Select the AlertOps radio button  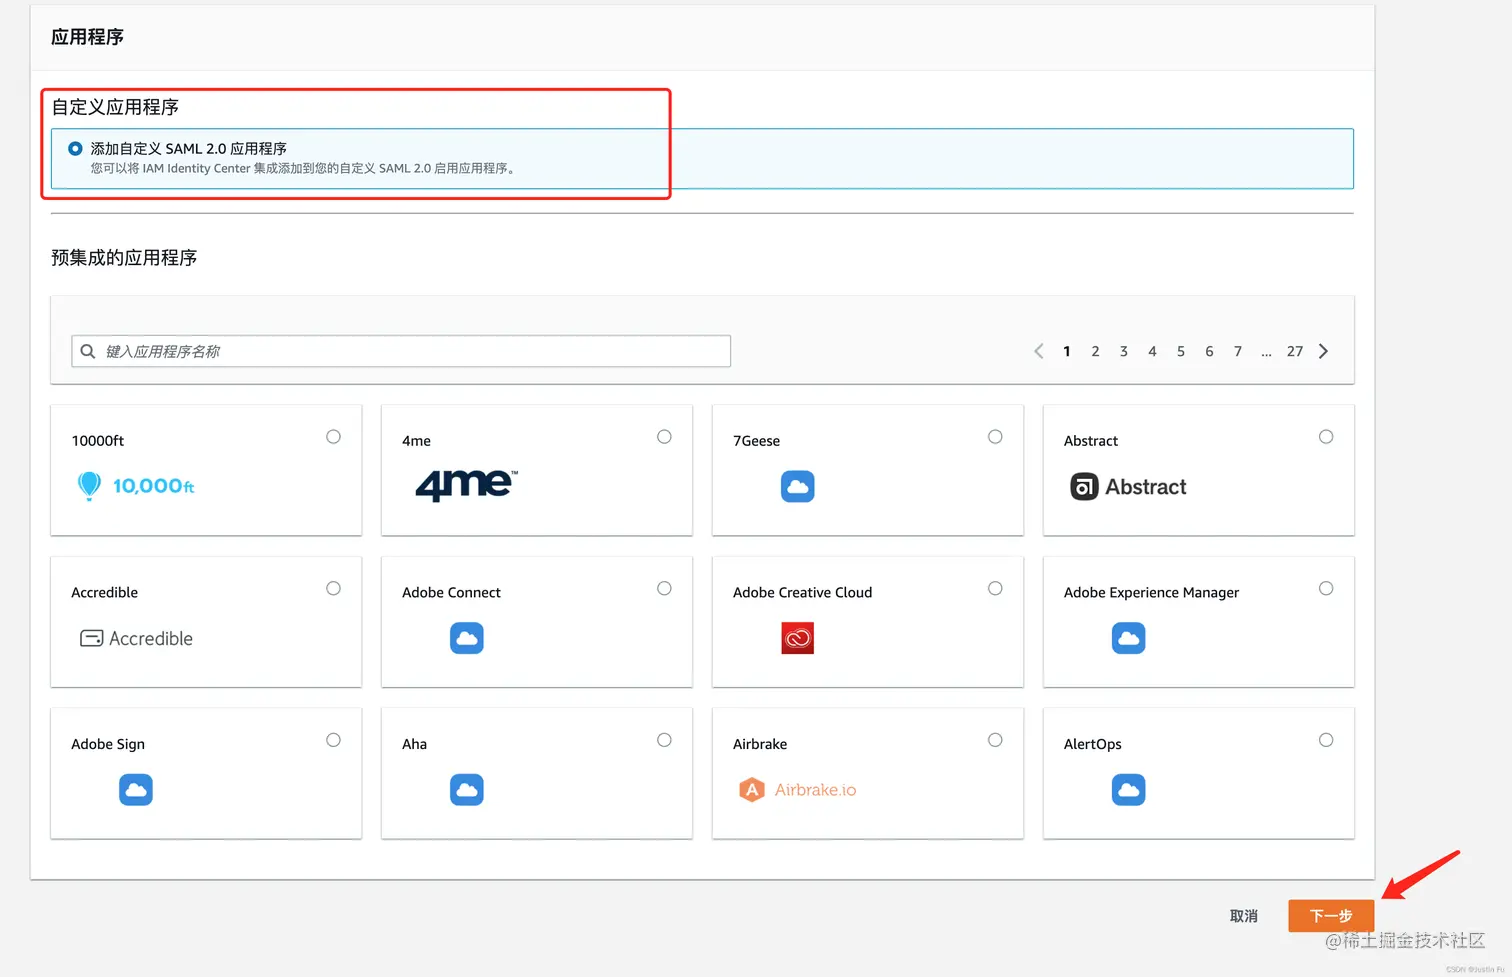[x=1326, y=741]
